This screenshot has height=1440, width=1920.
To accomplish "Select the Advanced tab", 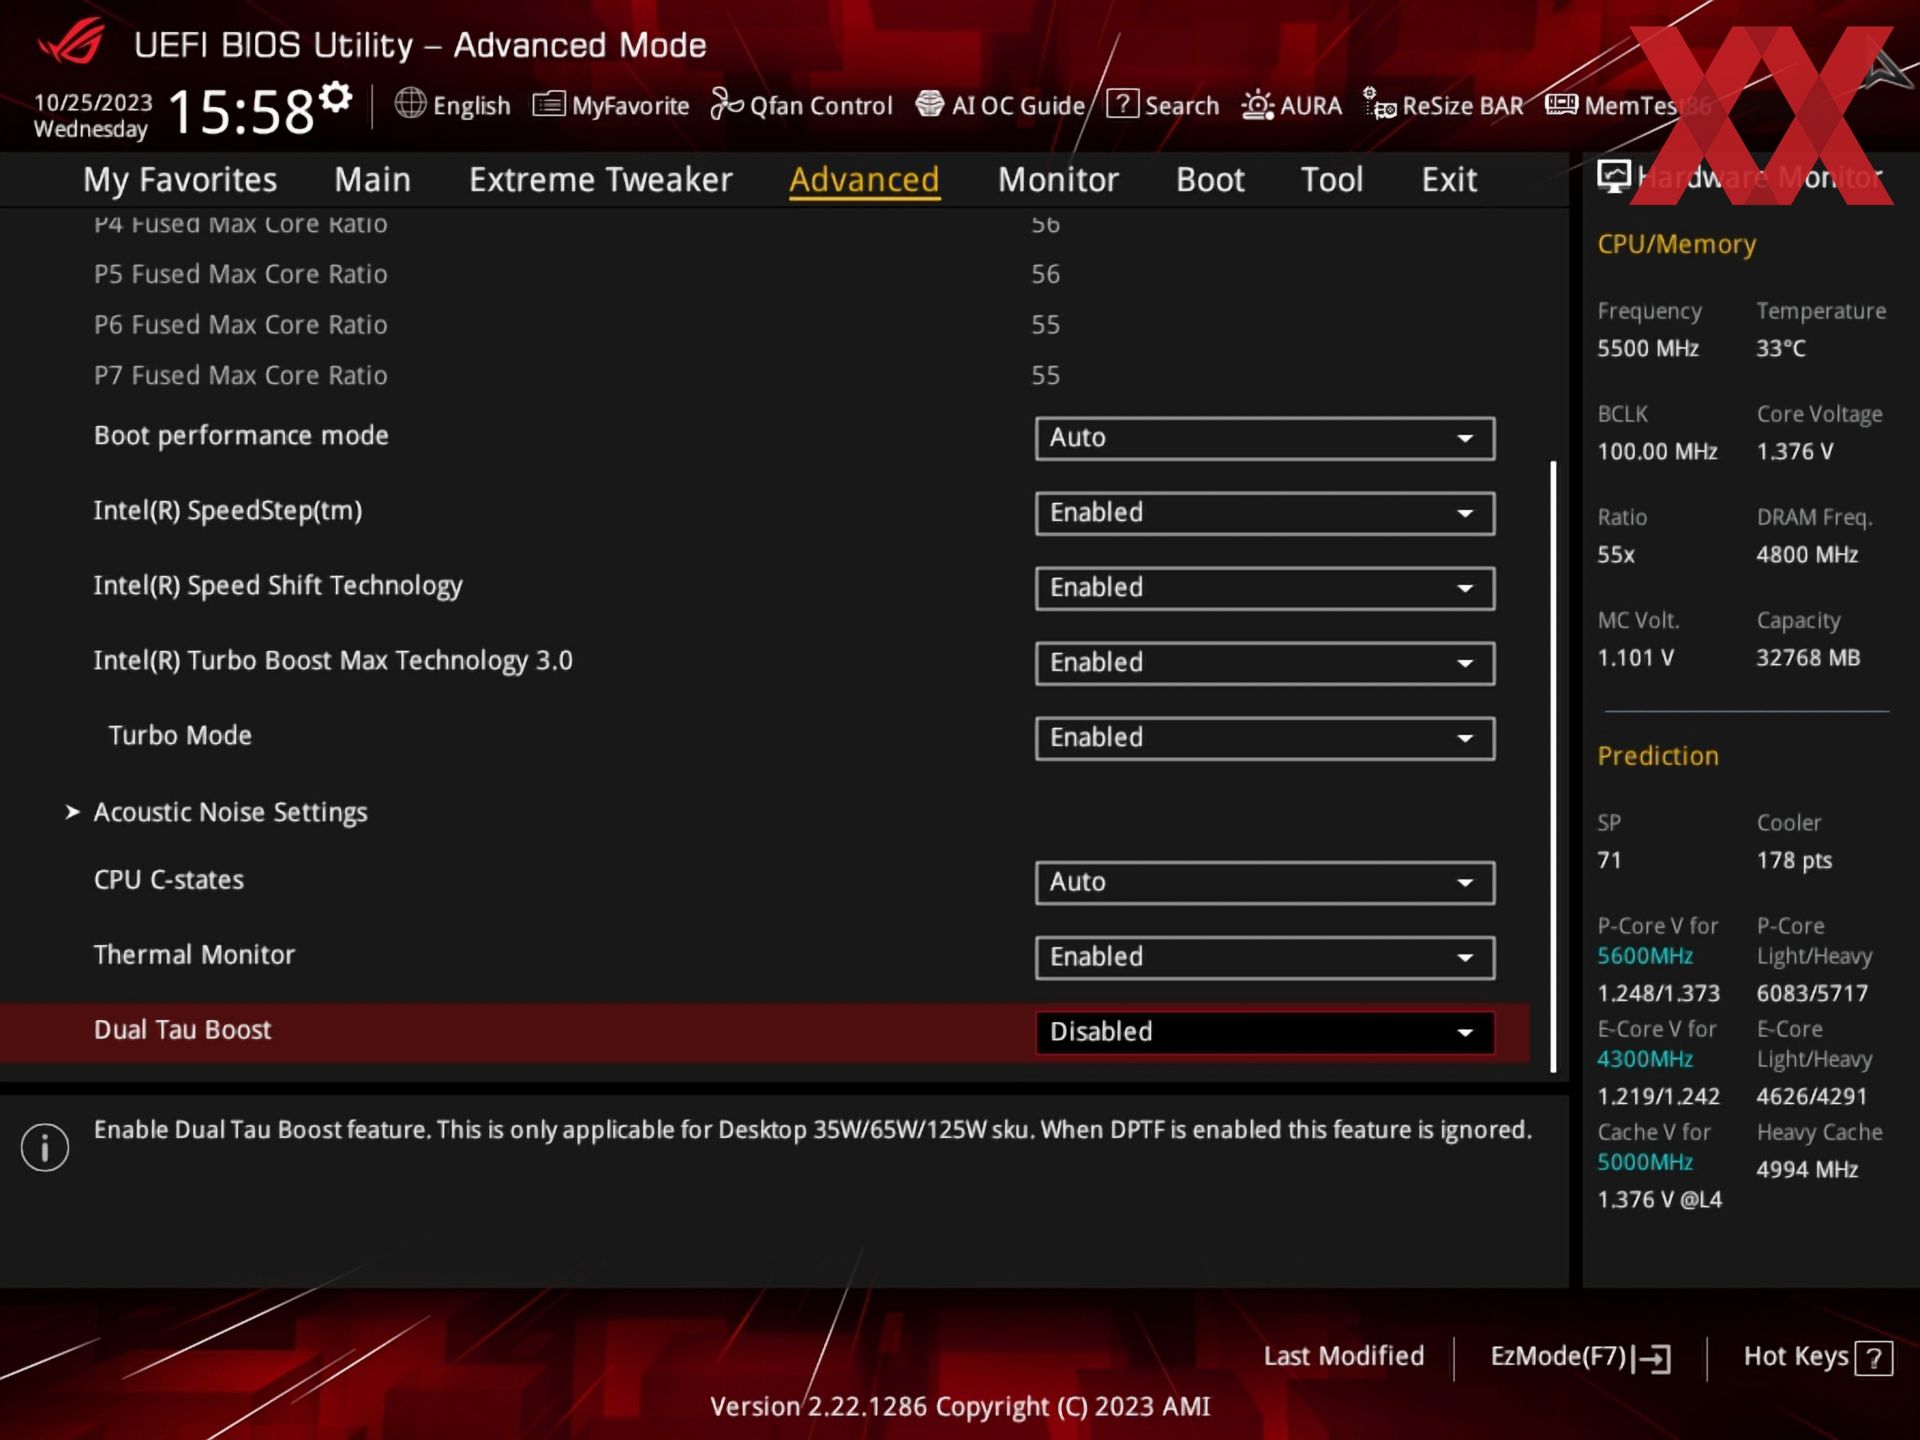I will pos(864,180).
